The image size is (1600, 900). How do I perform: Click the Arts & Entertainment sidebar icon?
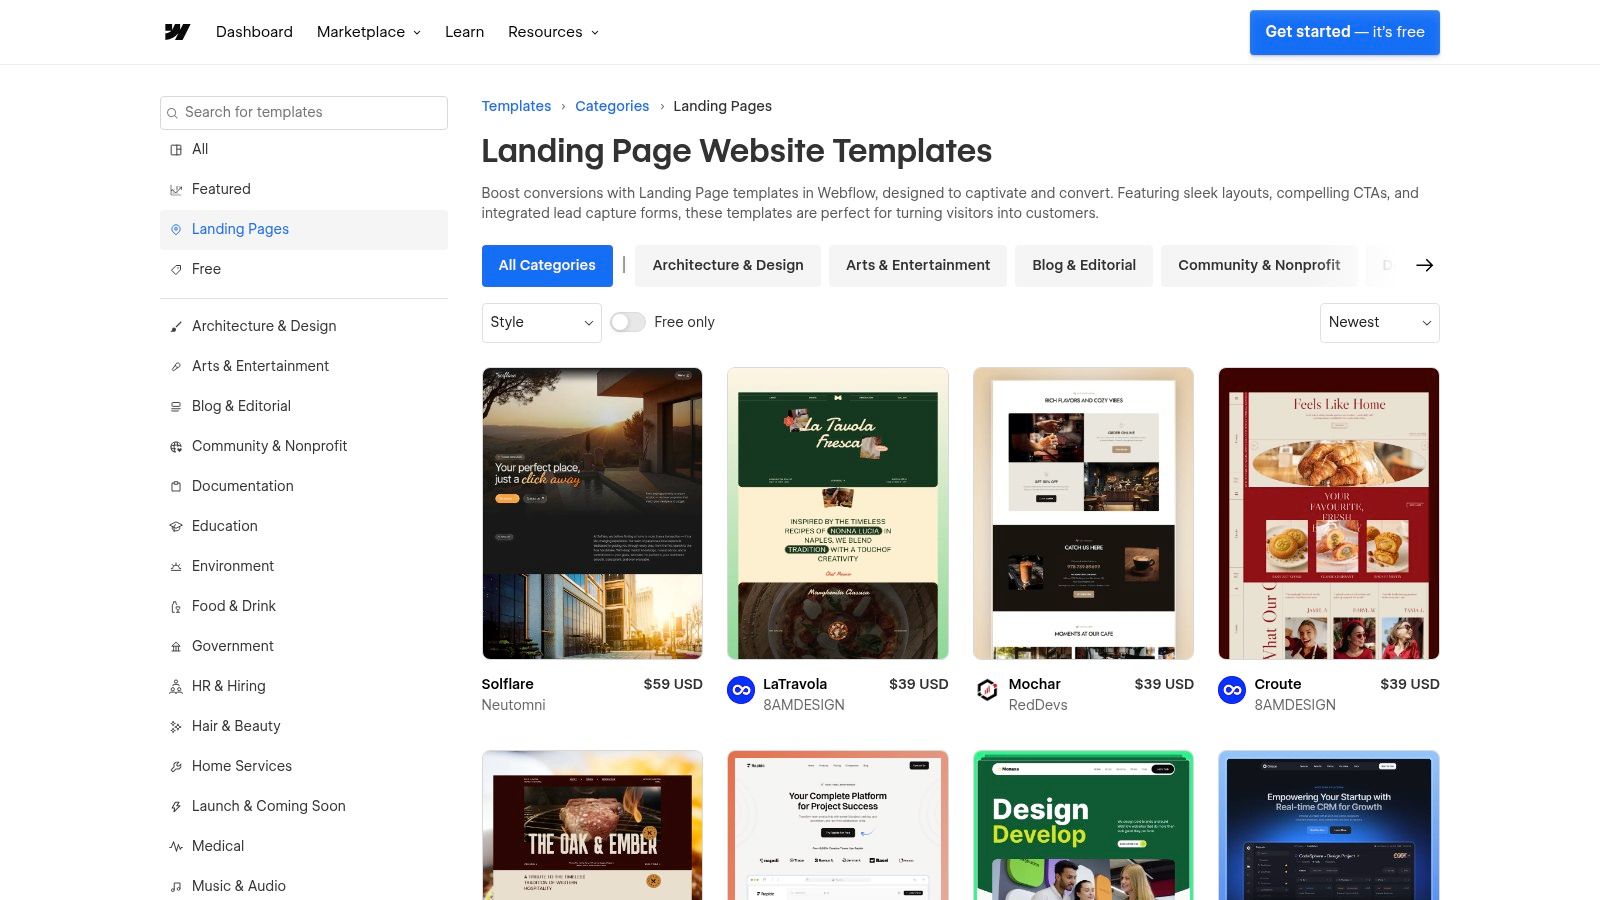pyautogui.click(x=176, y=367)
